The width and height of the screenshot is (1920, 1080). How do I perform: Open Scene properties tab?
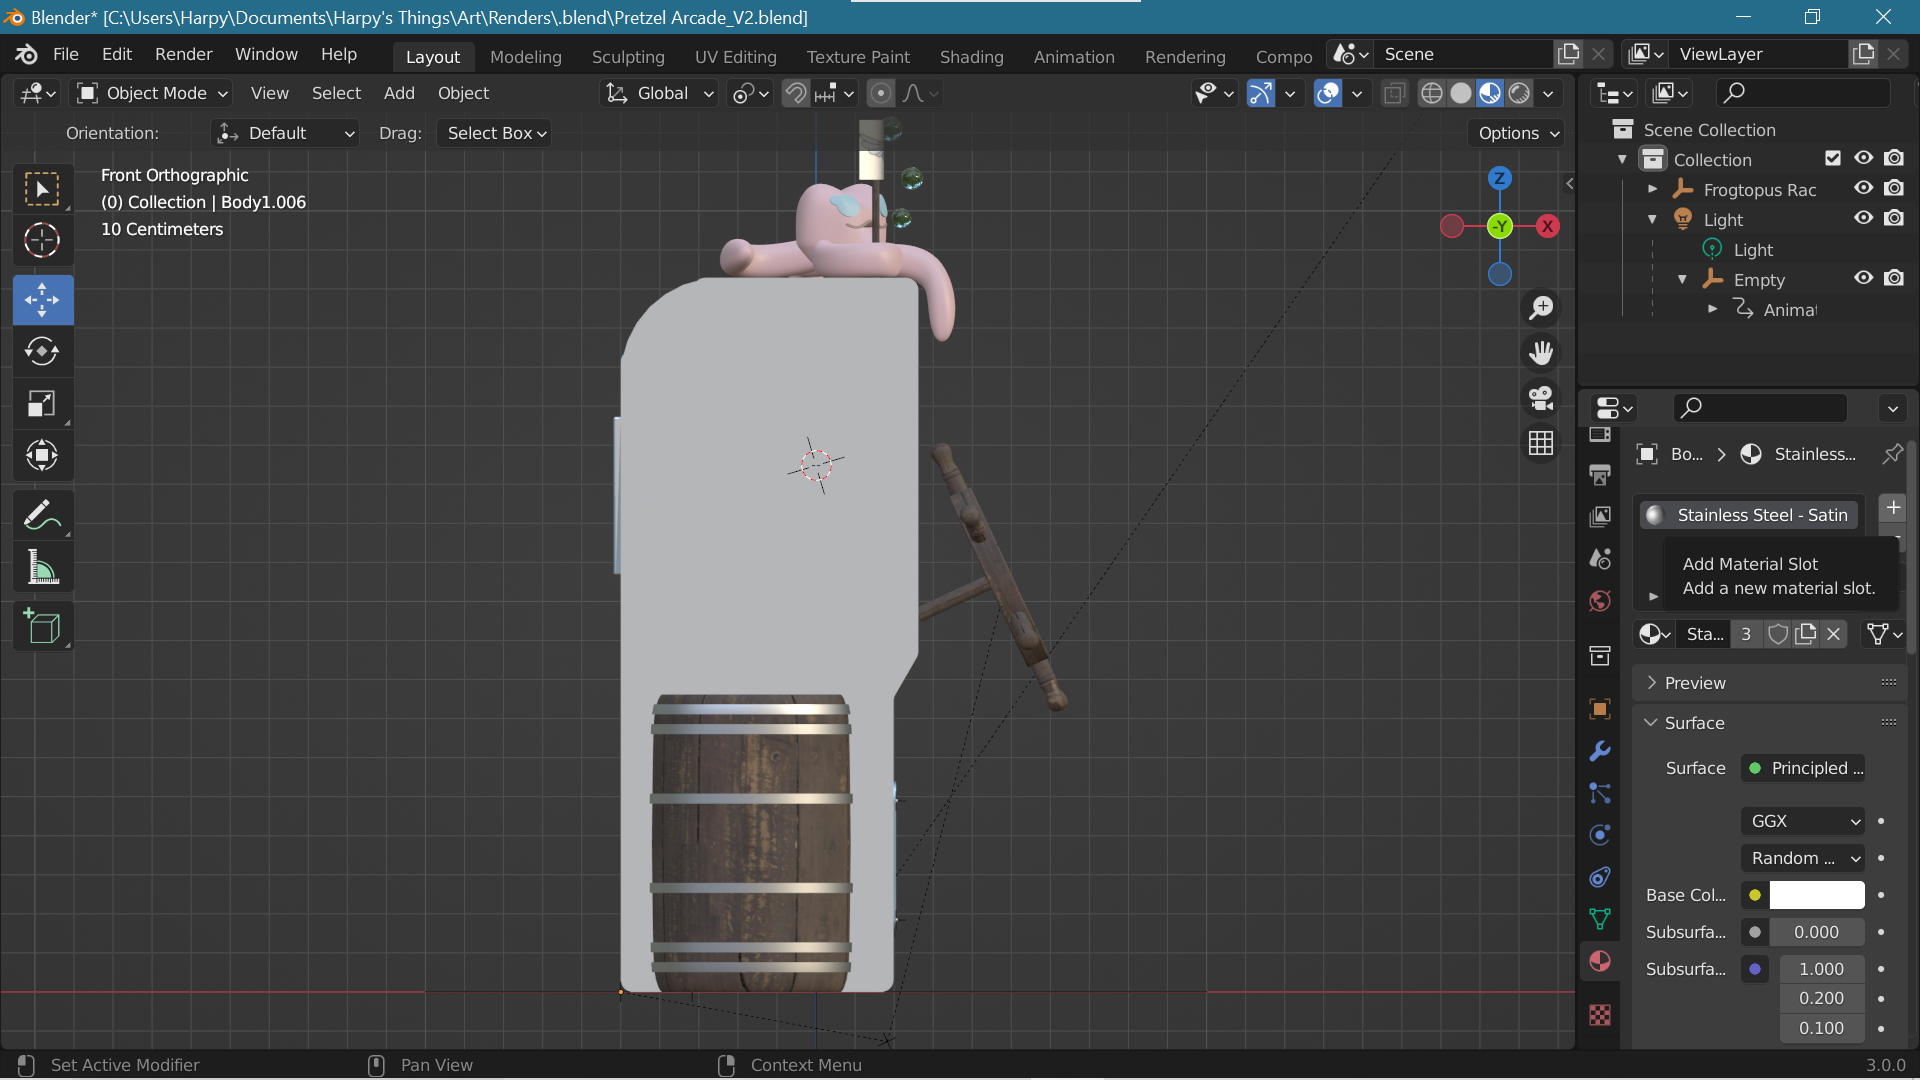click(1600, 558)
